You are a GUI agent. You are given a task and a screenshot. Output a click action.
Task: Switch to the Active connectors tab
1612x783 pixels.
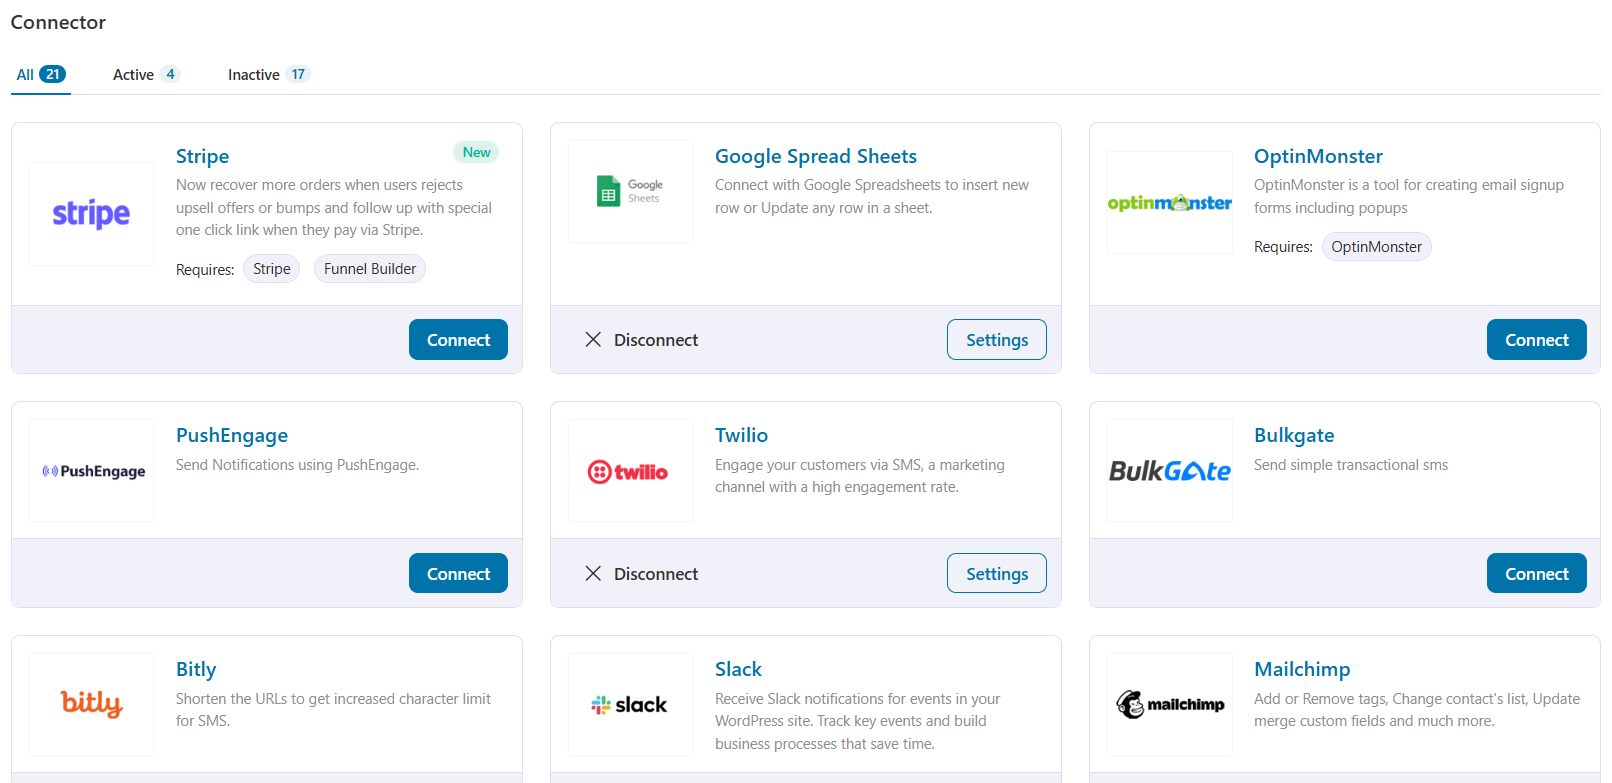pyautogui.click(x=145, y=75)
